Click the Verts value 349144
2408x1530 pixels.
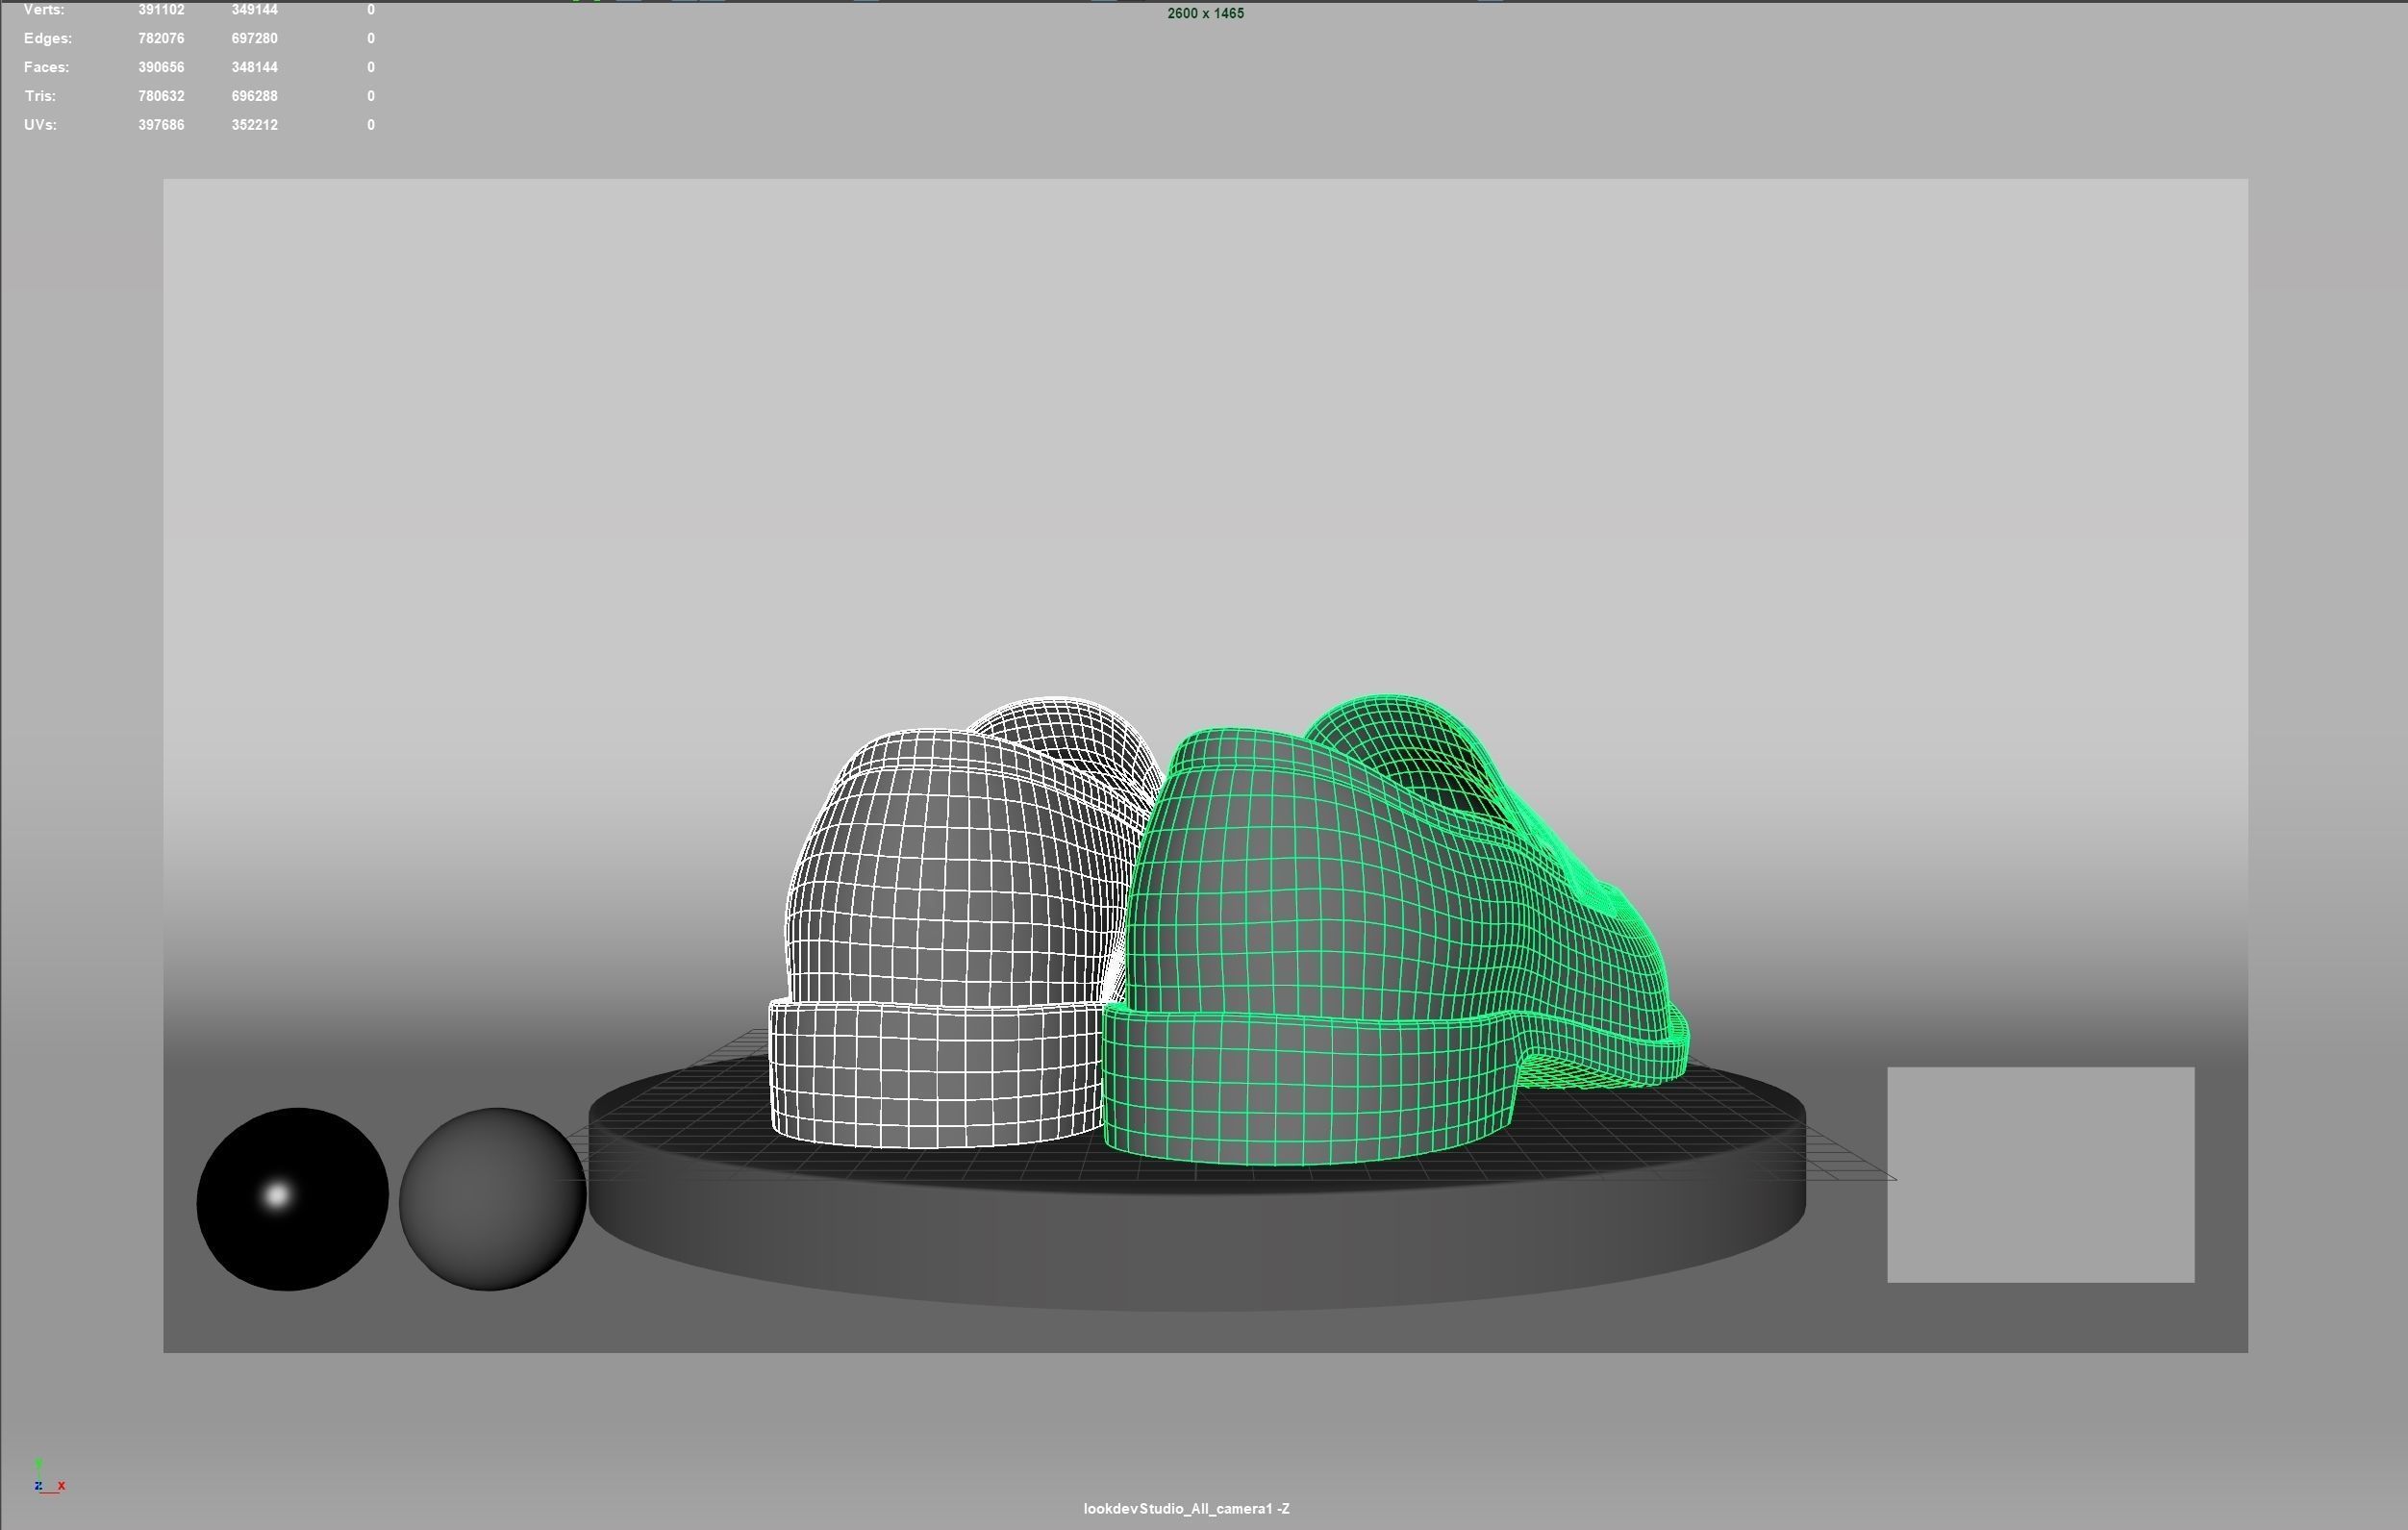pos(254,9)
